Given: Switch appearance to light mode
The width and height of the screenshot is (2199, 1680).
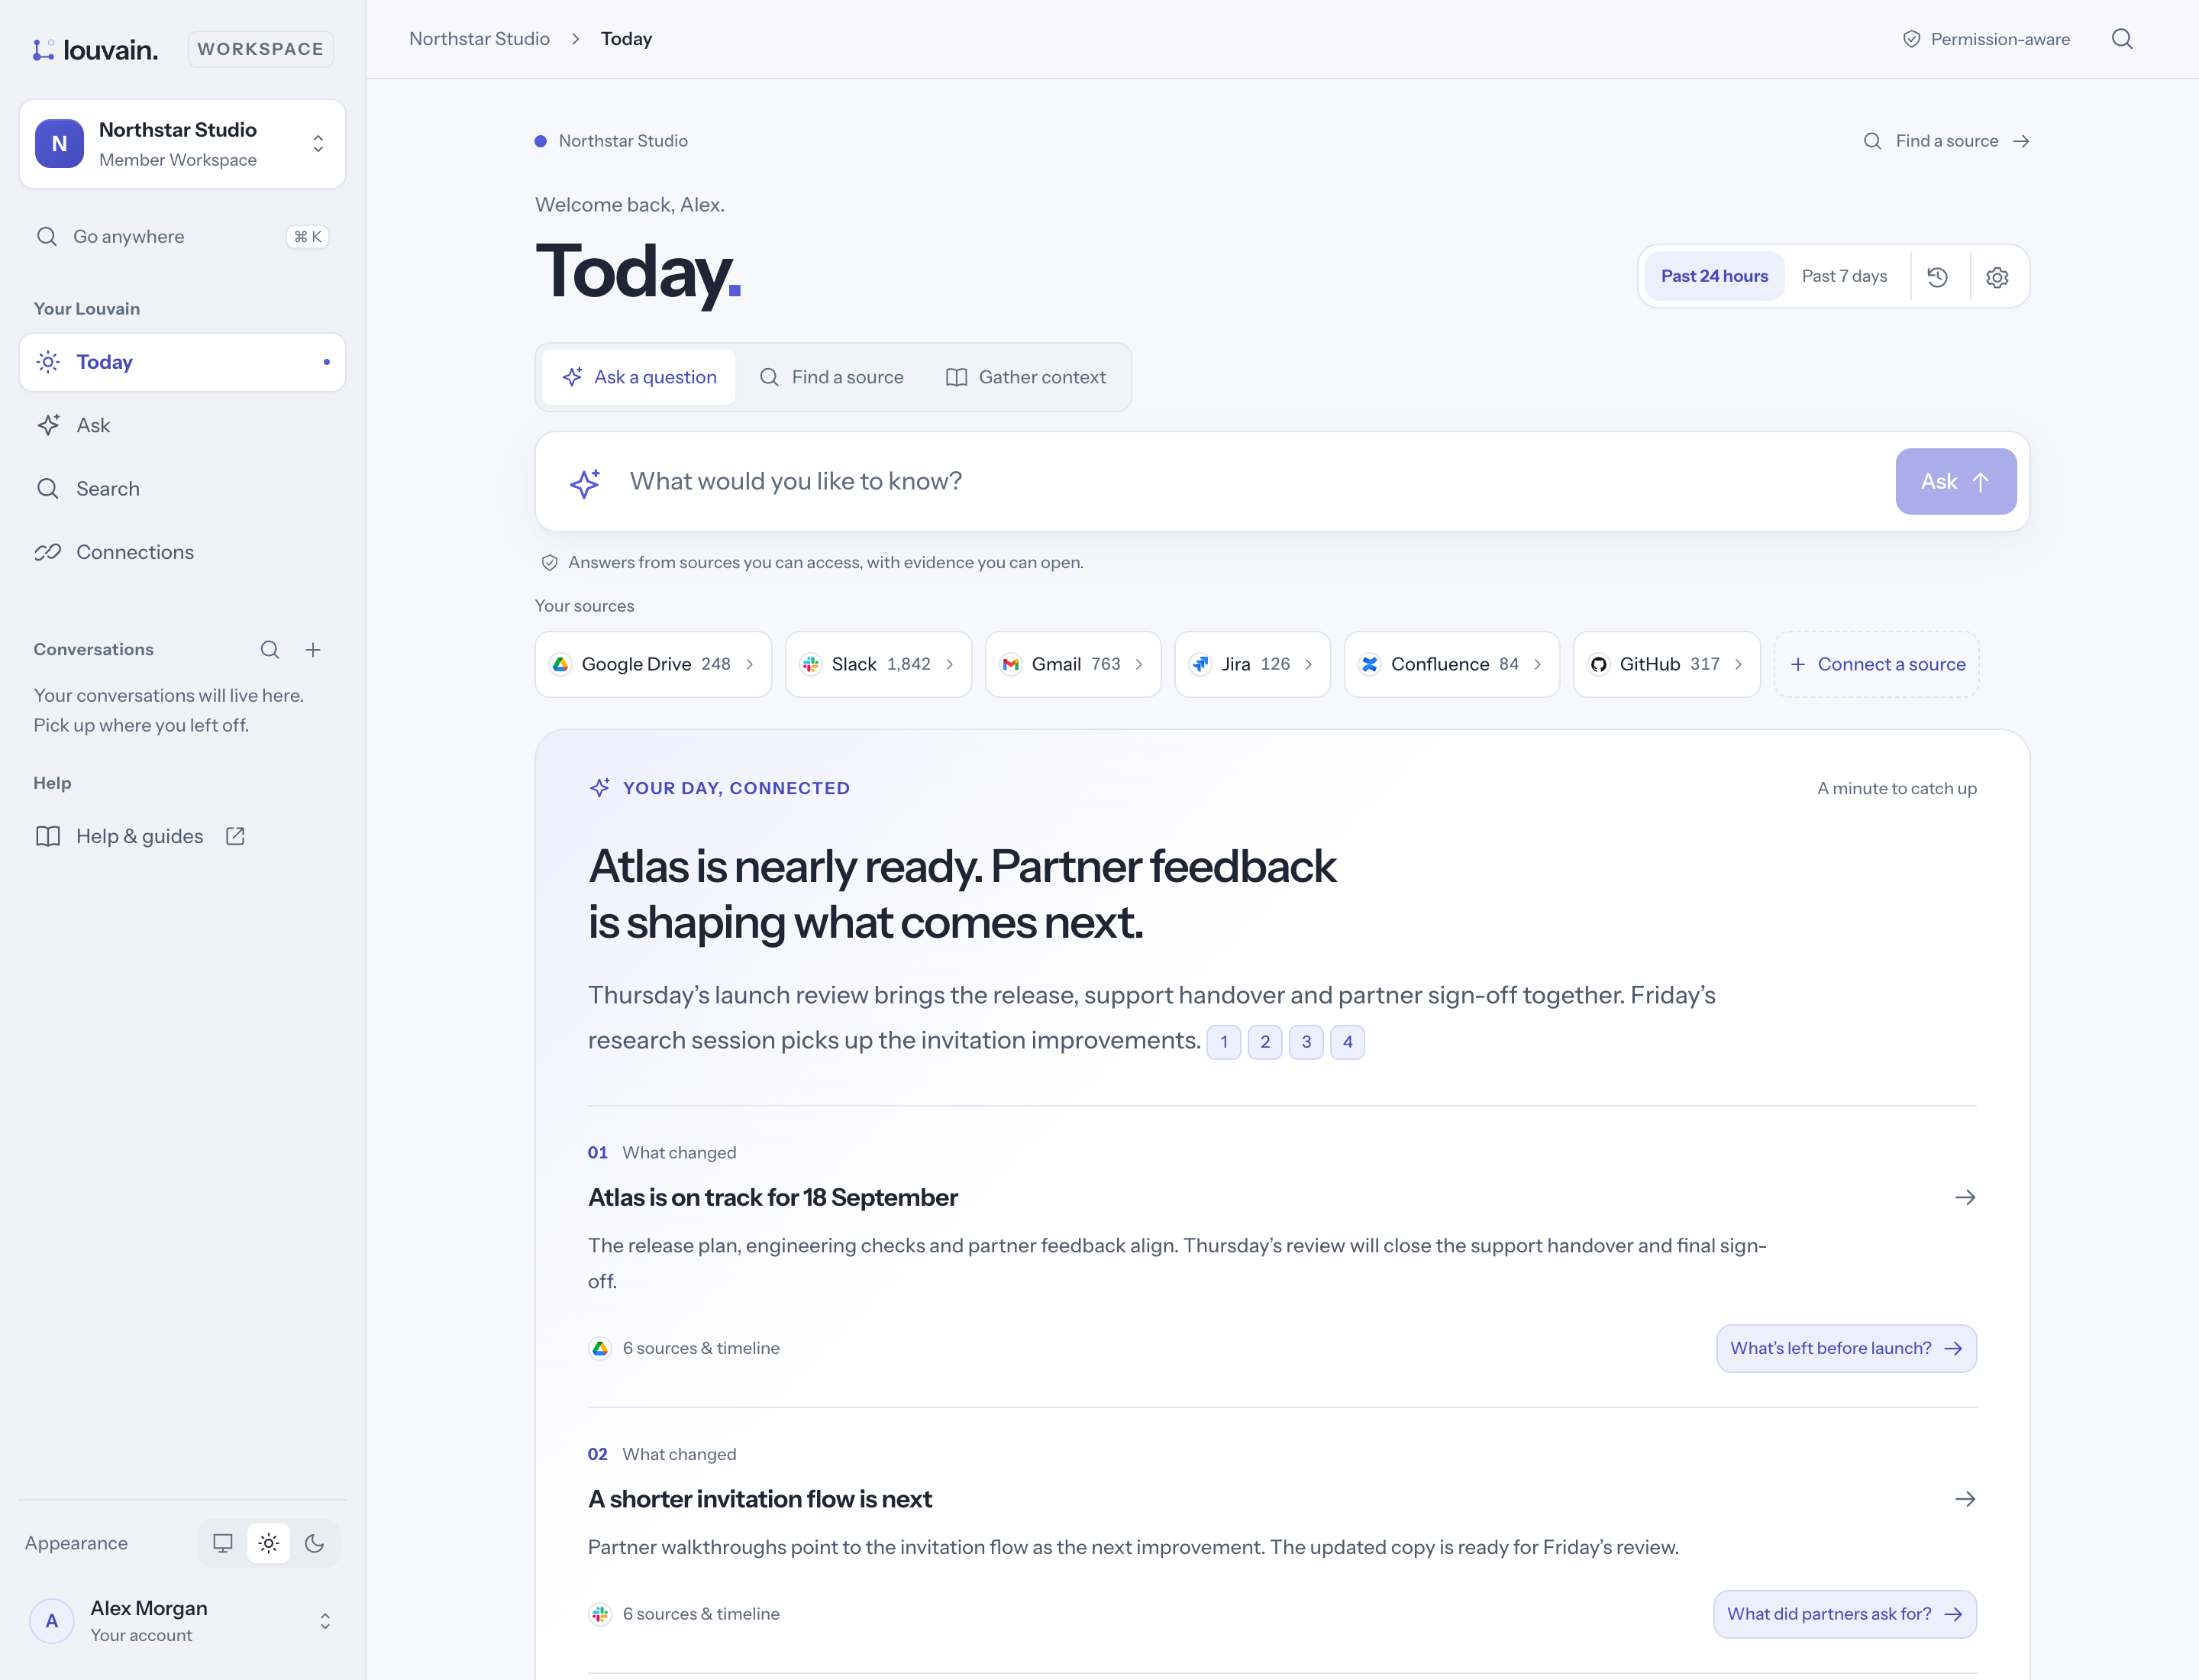Looking at the screenshot, I should coord(269,1543).
